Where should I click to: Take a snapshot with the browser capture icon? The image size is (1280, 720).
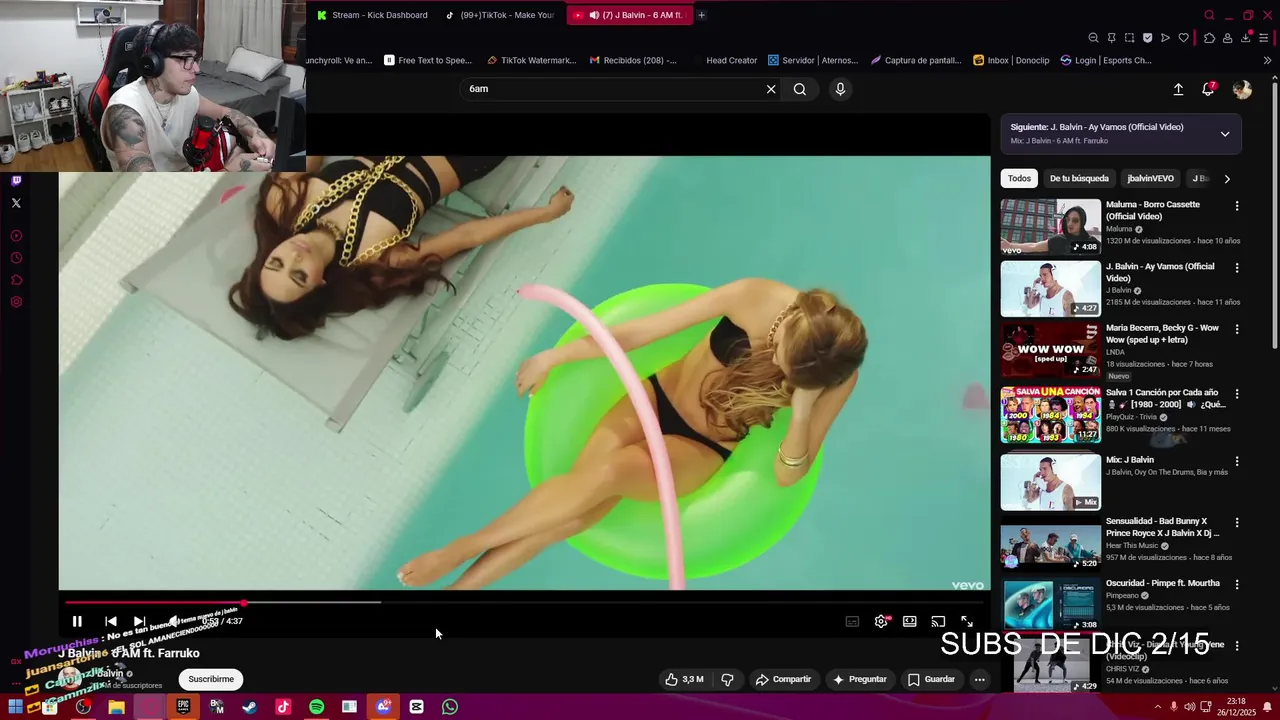click(x=1129, y=38)
